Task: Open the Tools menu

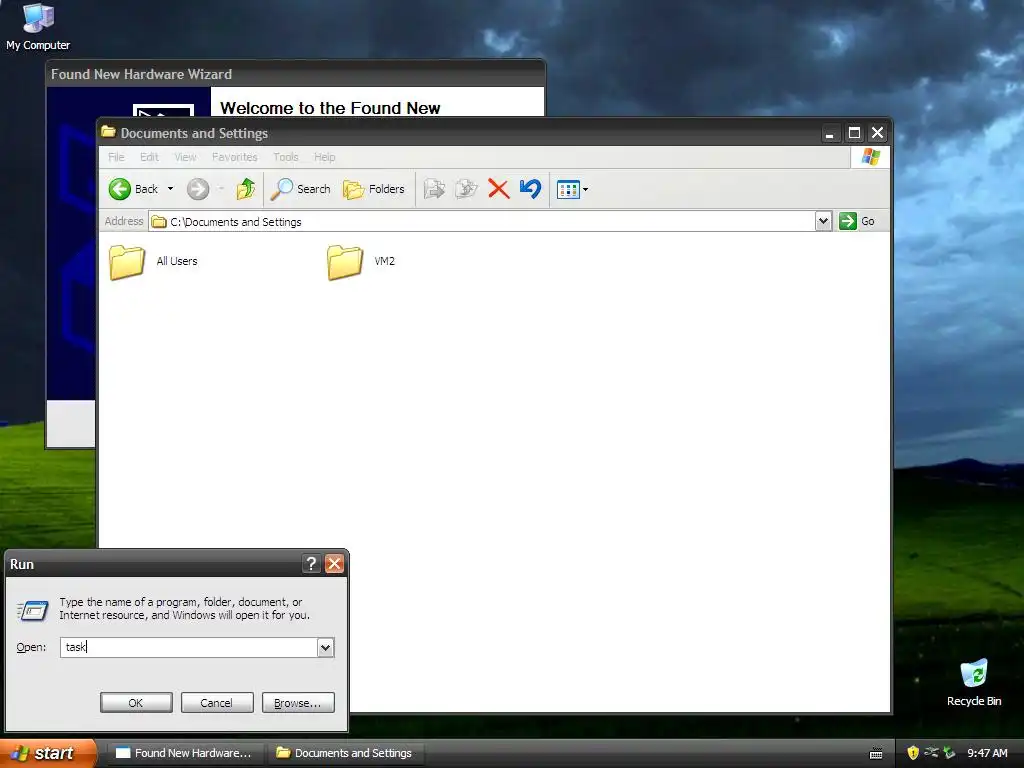Action: pyautogui.click(x=285, y=157)
